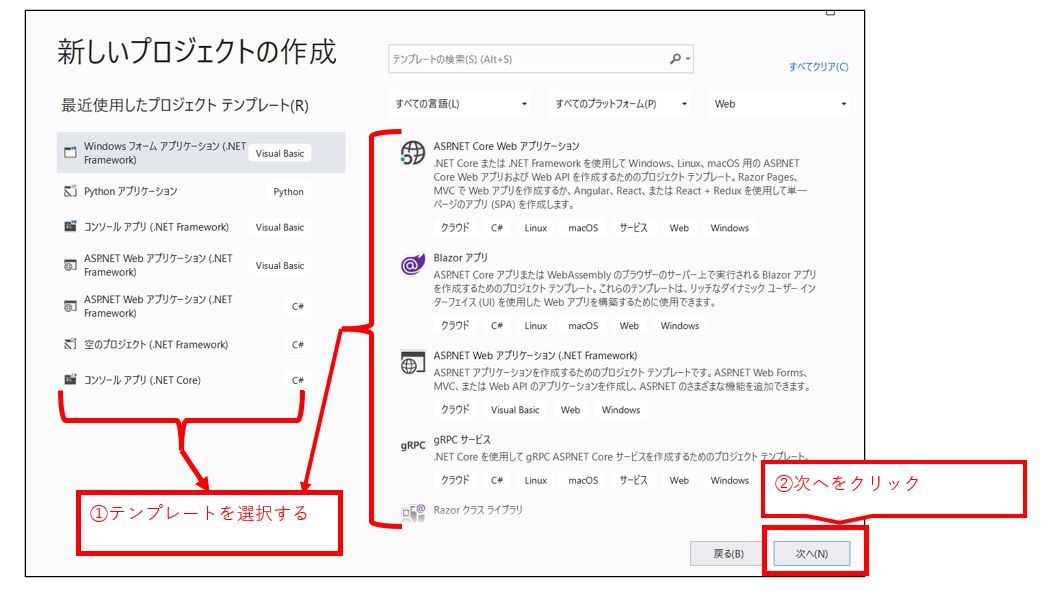
Task: Open the すべてのプラットフォーム platform filter dropdown
Action: [x=620, y=104]
